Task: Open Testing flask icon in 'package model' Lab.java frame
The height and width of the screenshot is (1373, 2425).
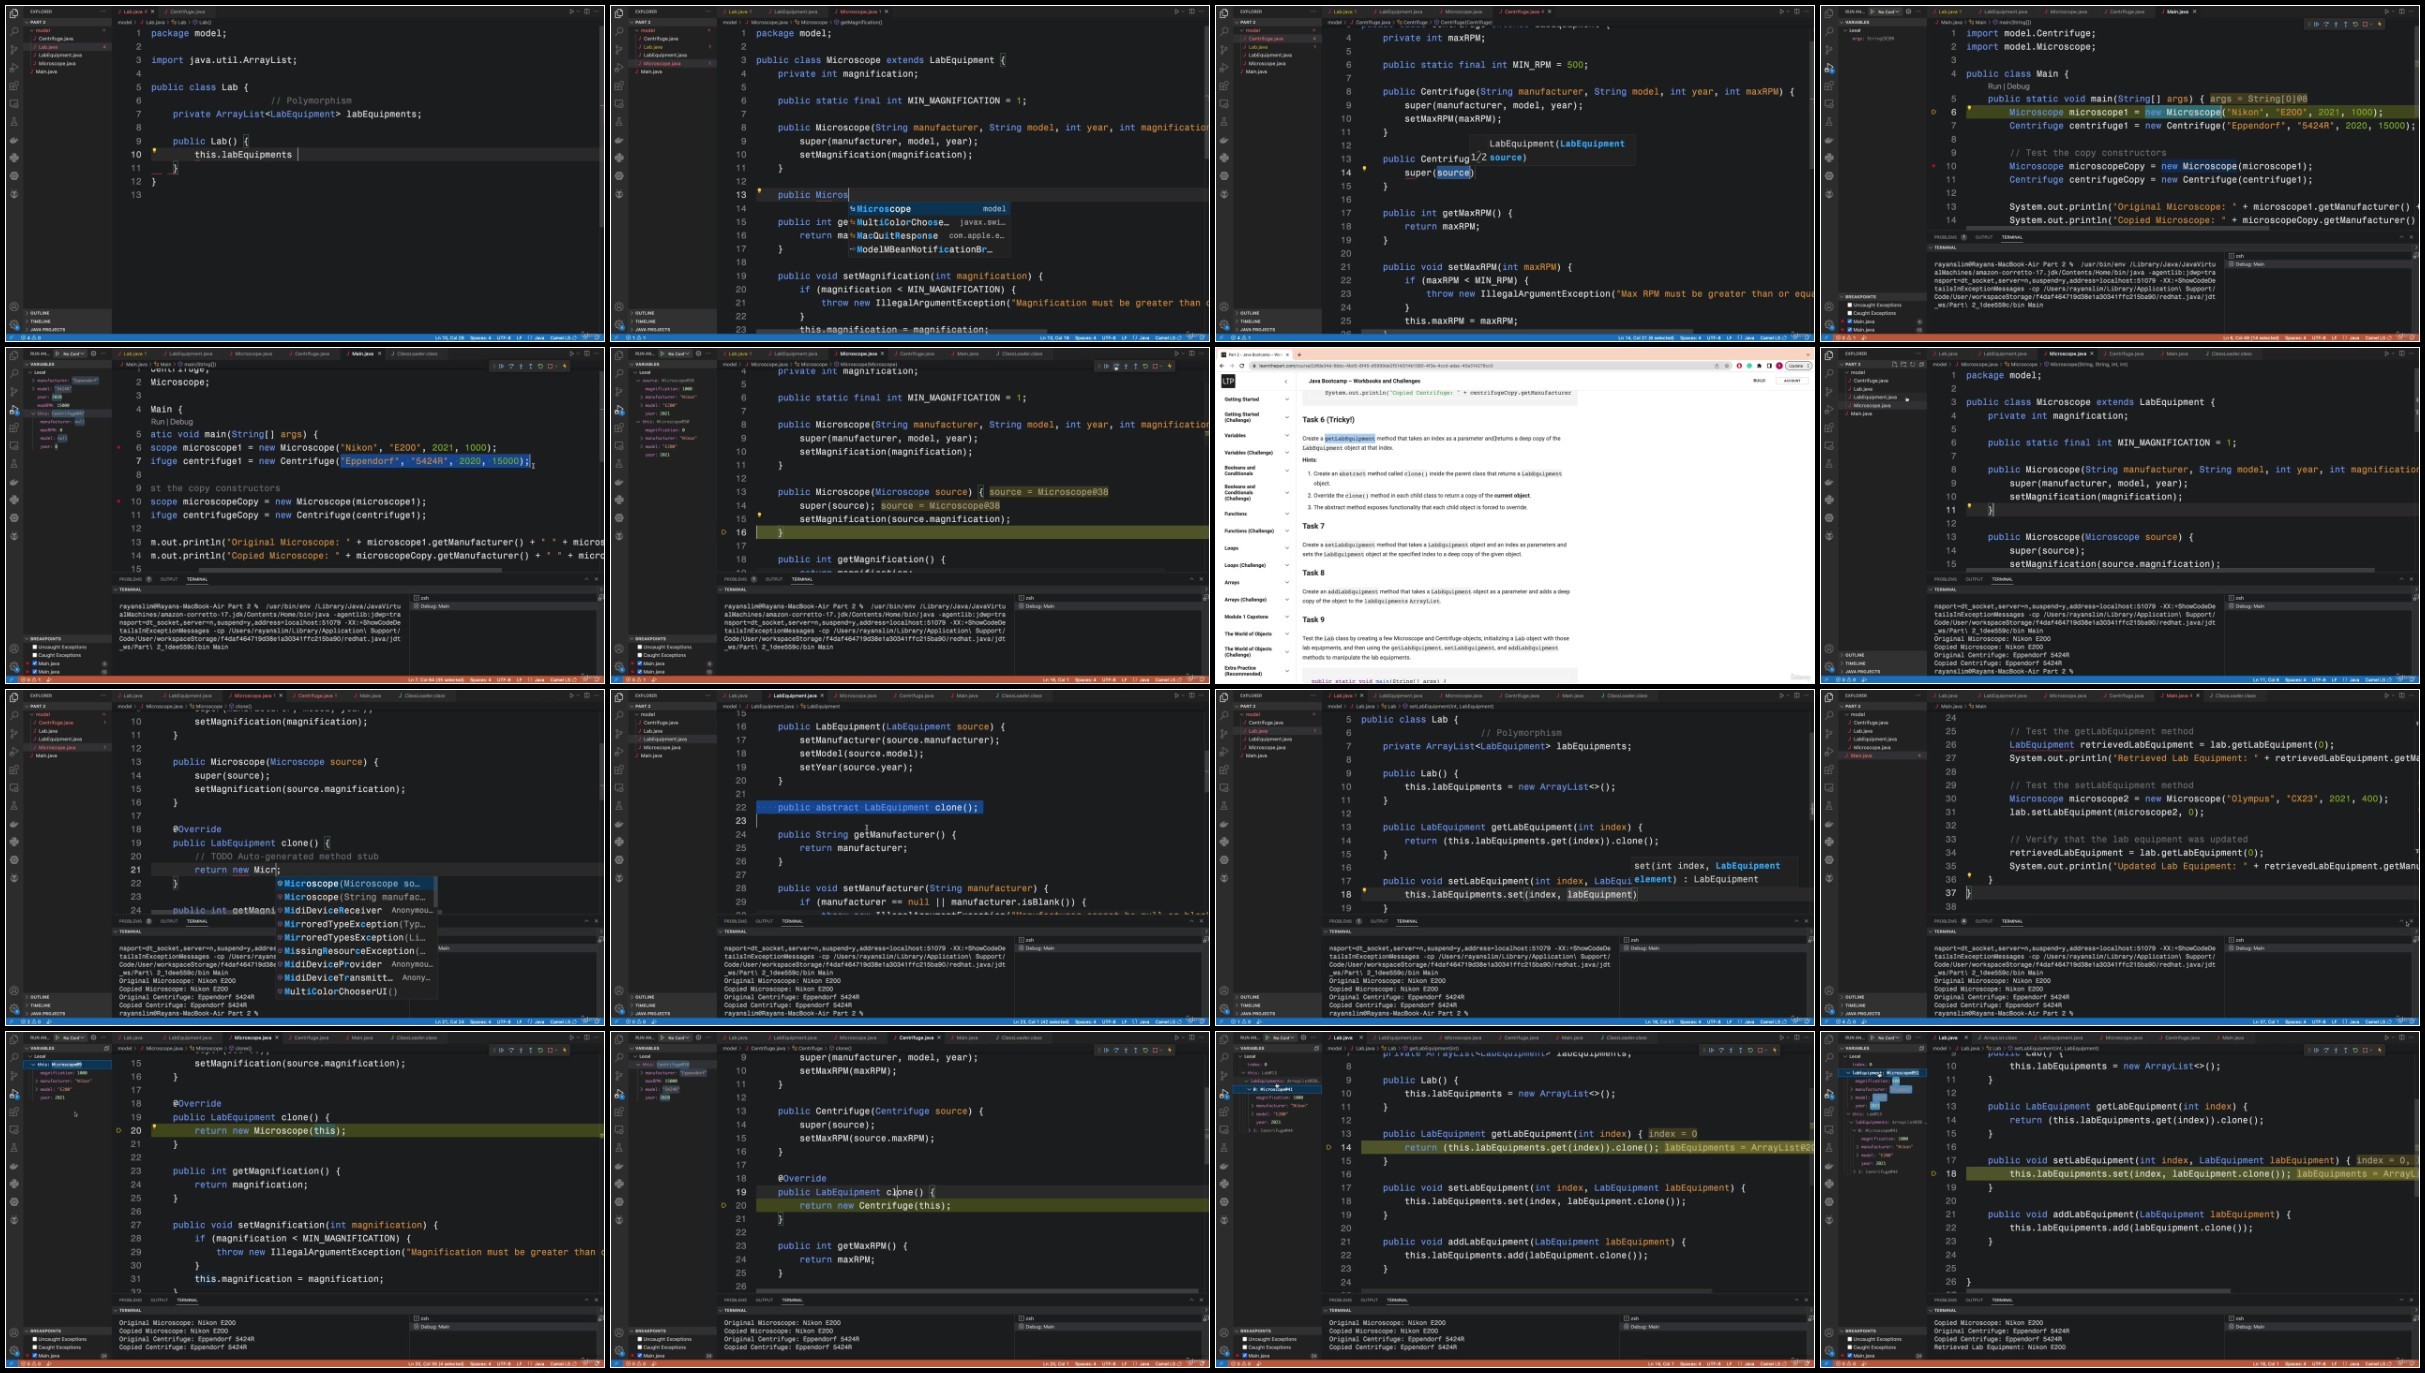Action: click(14, 121)
